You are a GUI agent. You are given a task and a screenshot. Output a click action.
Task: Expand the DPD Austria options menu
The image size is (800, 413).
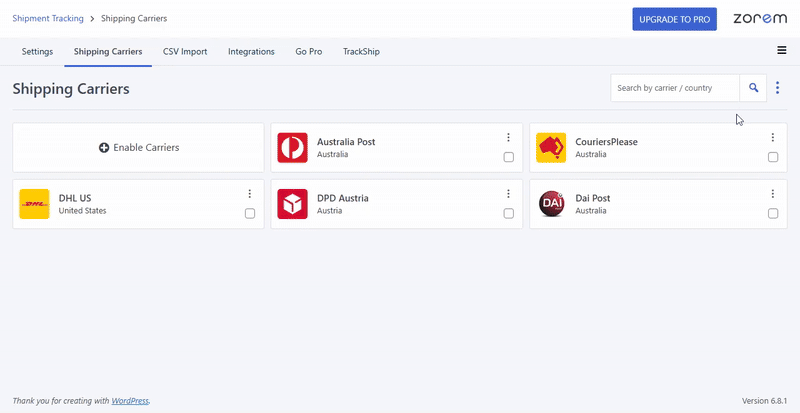509,194
